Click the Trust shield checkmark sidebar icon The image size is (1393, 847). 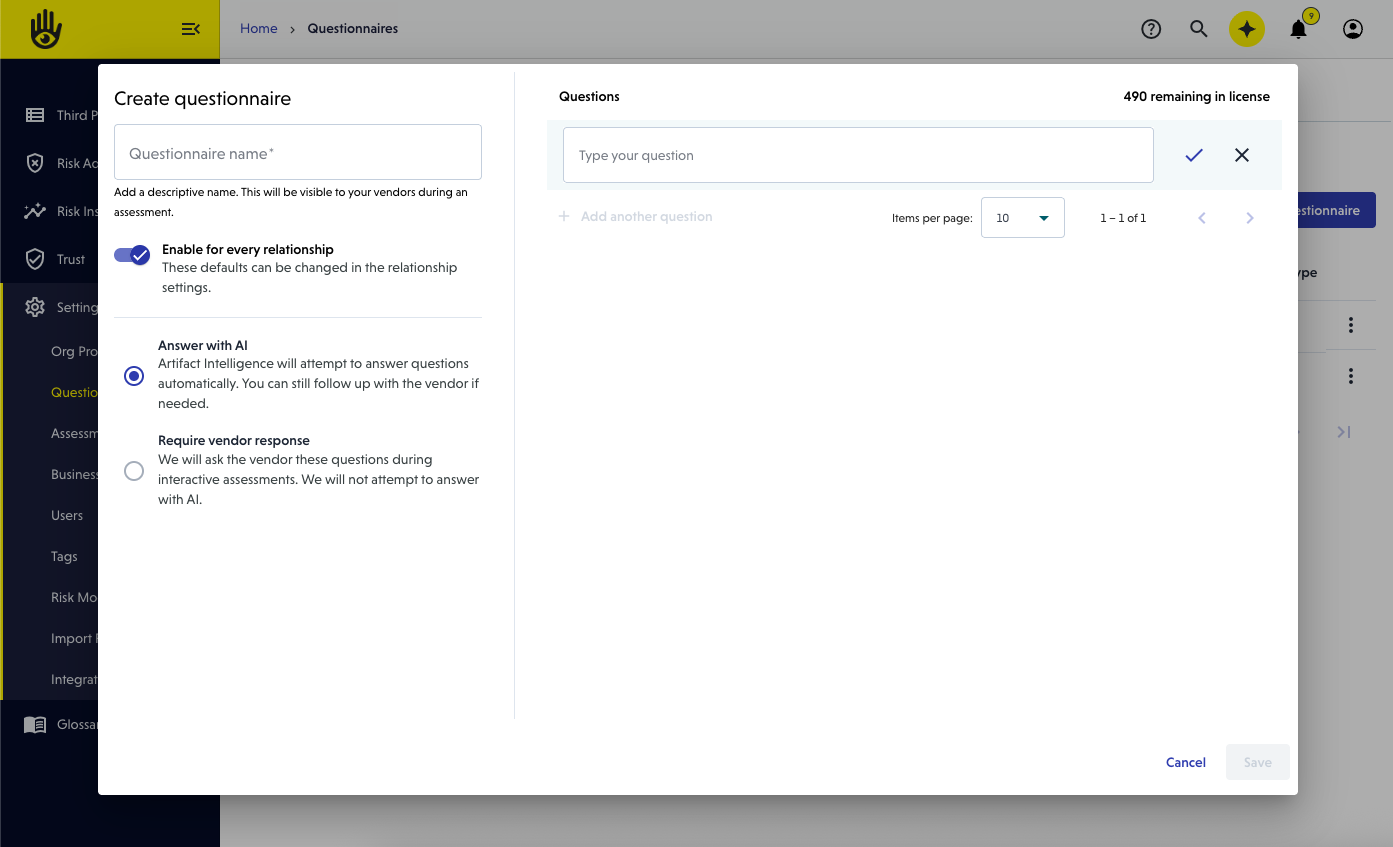(35, 259)
